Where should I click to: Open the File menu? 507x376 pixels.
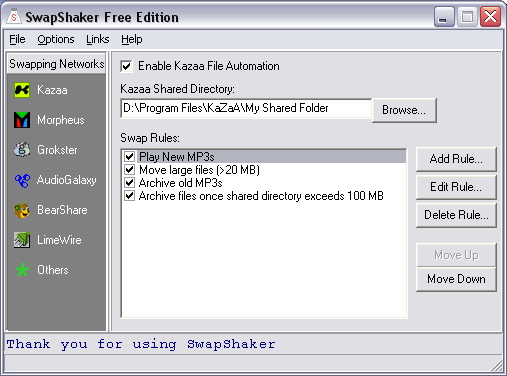click(17, 39)
